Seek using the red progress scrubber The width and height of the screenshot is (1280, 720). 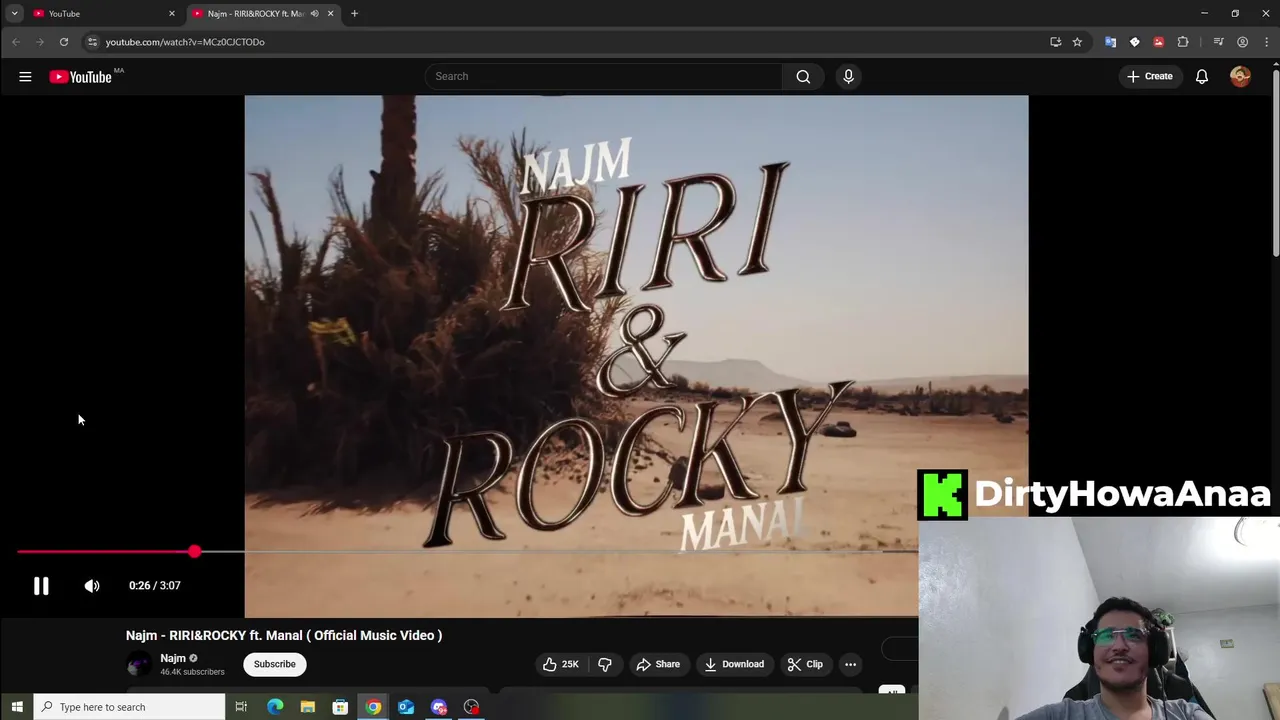click(194, 551)
